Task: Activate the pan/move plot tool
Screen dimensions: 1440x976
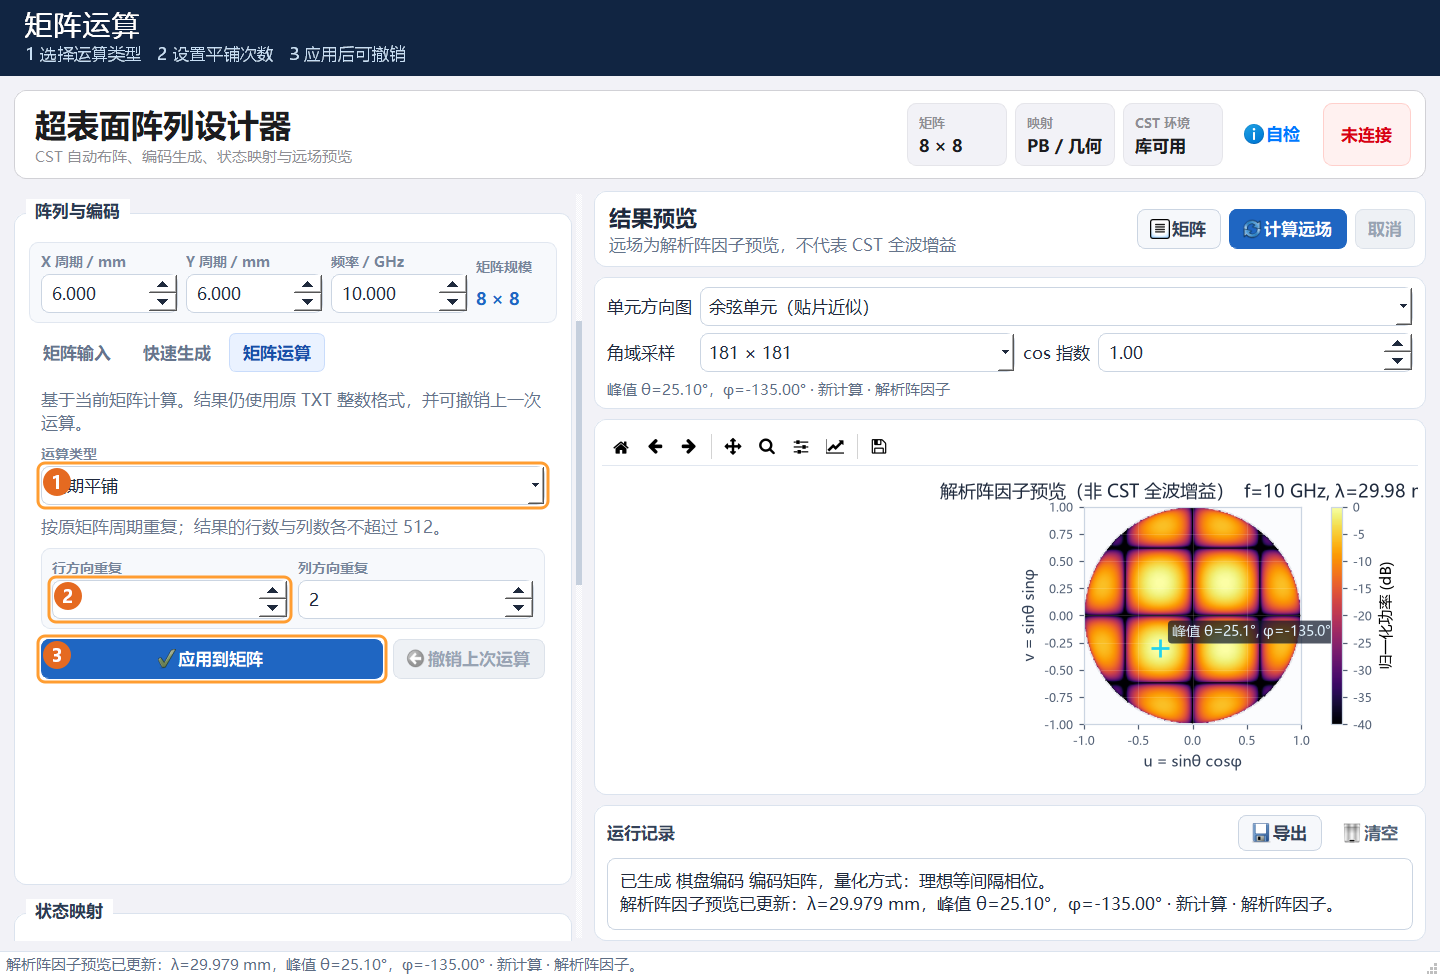Action: coord(733,447)
